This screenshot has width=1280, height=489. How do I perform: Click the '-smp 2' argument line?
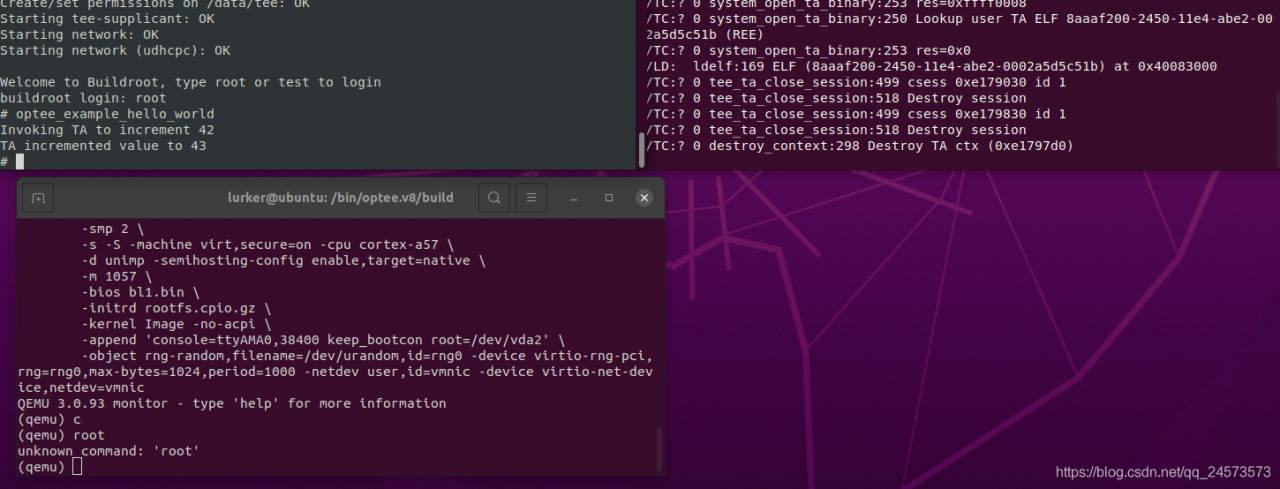(113, 228)
